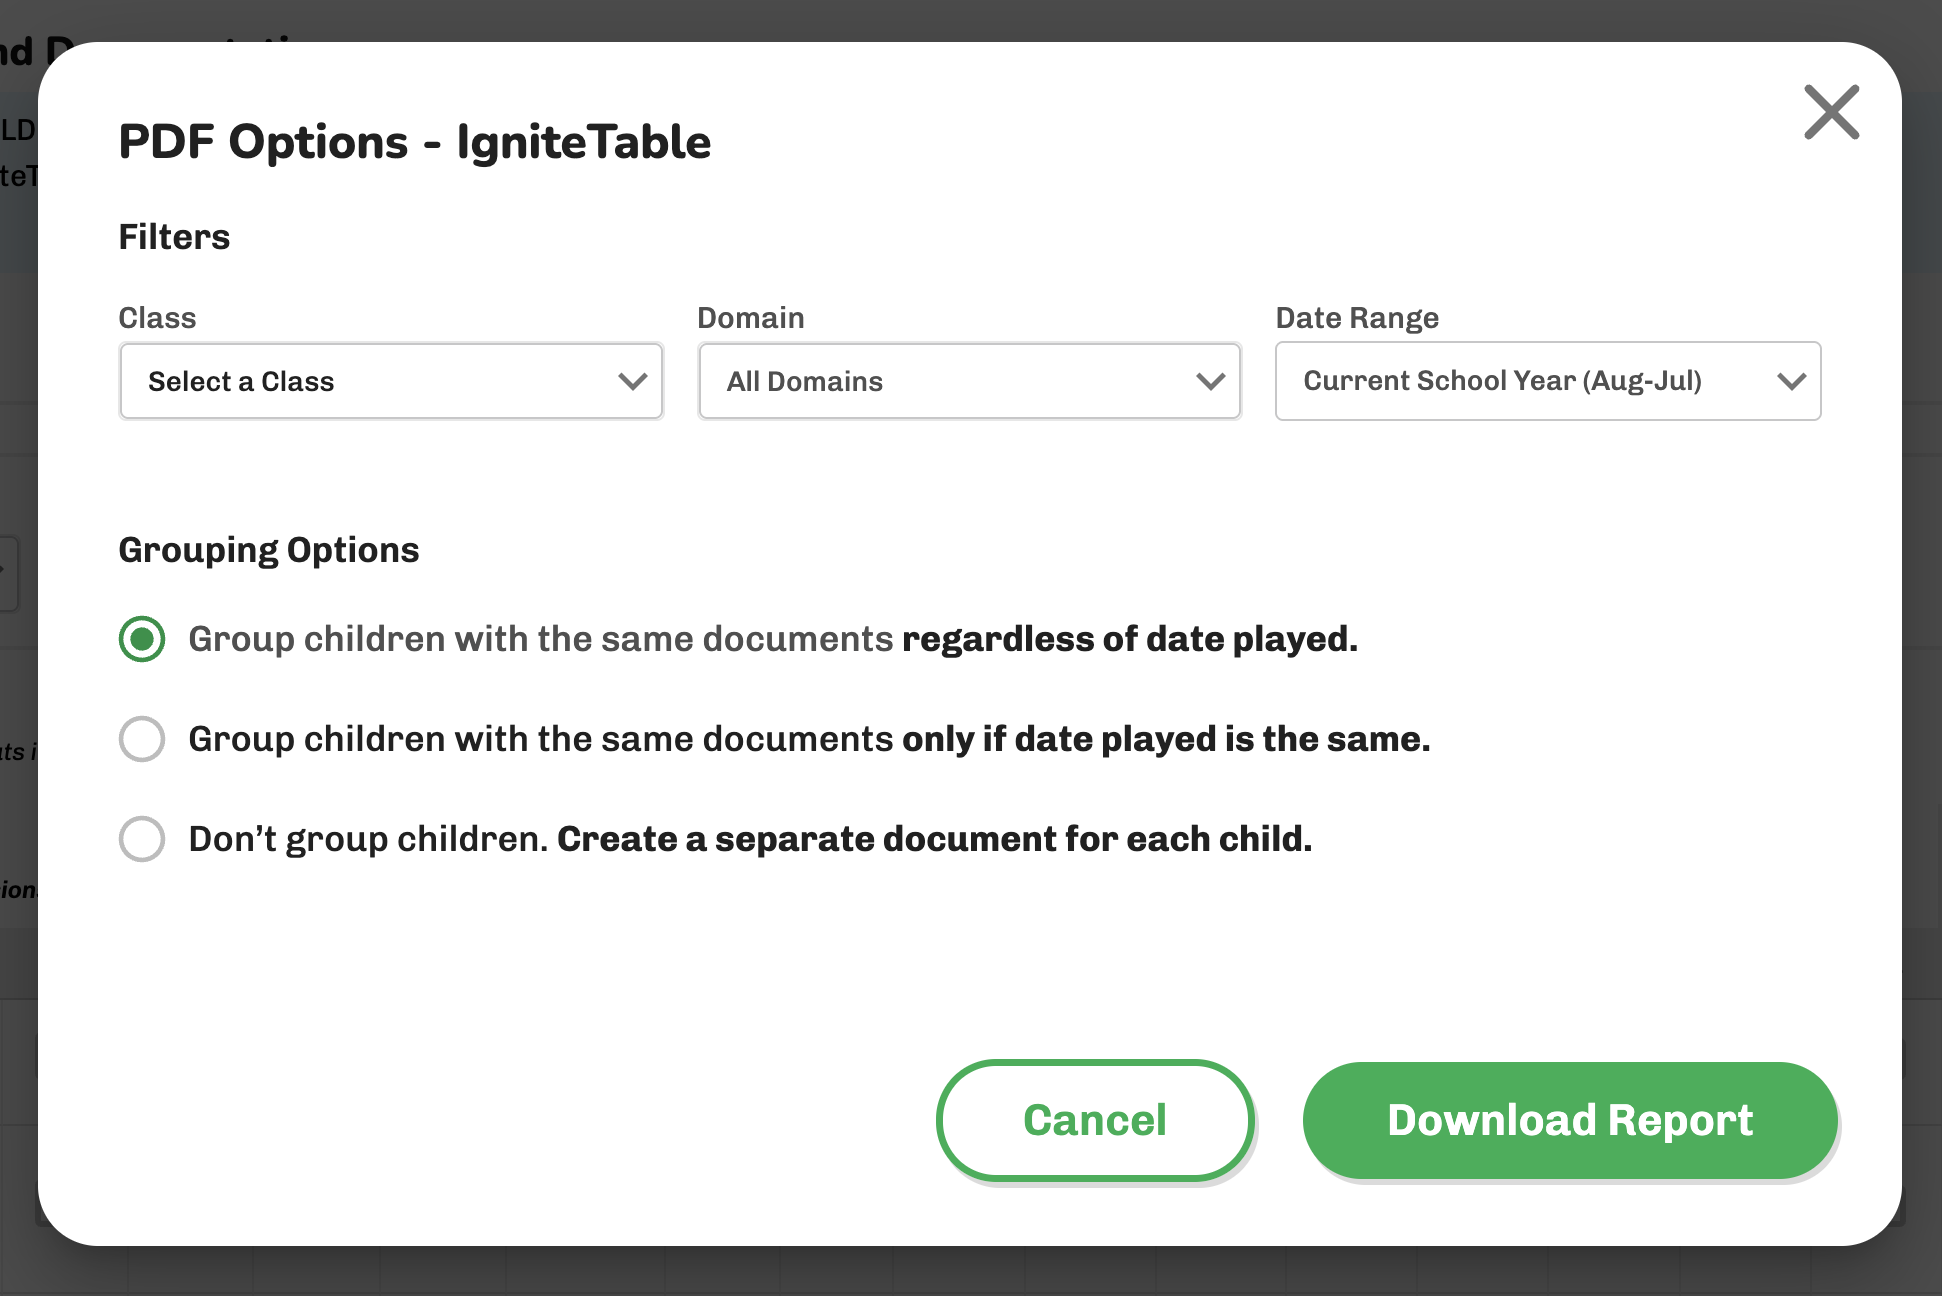Image resolution: width=1942 pixels, height=1296 pixels.
Task: Open the Select a Class dropdown
Action: [391, 381]
